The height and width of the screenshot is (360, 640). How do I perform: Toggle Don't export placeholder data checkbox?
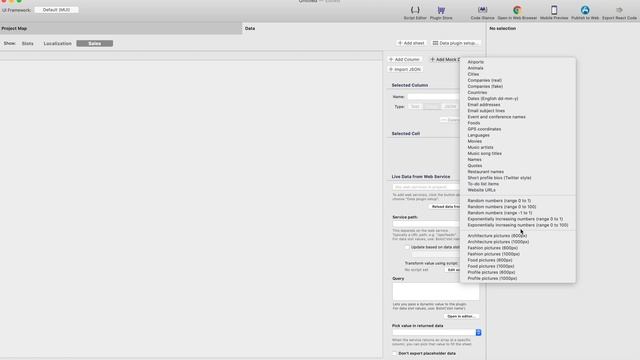pyautogui.click(x=394, y=353)
